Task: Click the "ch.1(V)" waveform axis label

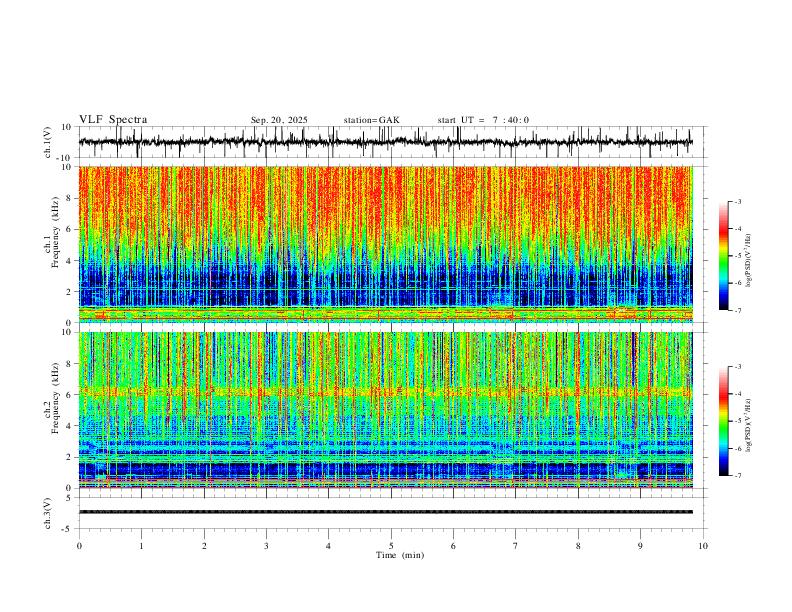Action: (x=48, y=142)
